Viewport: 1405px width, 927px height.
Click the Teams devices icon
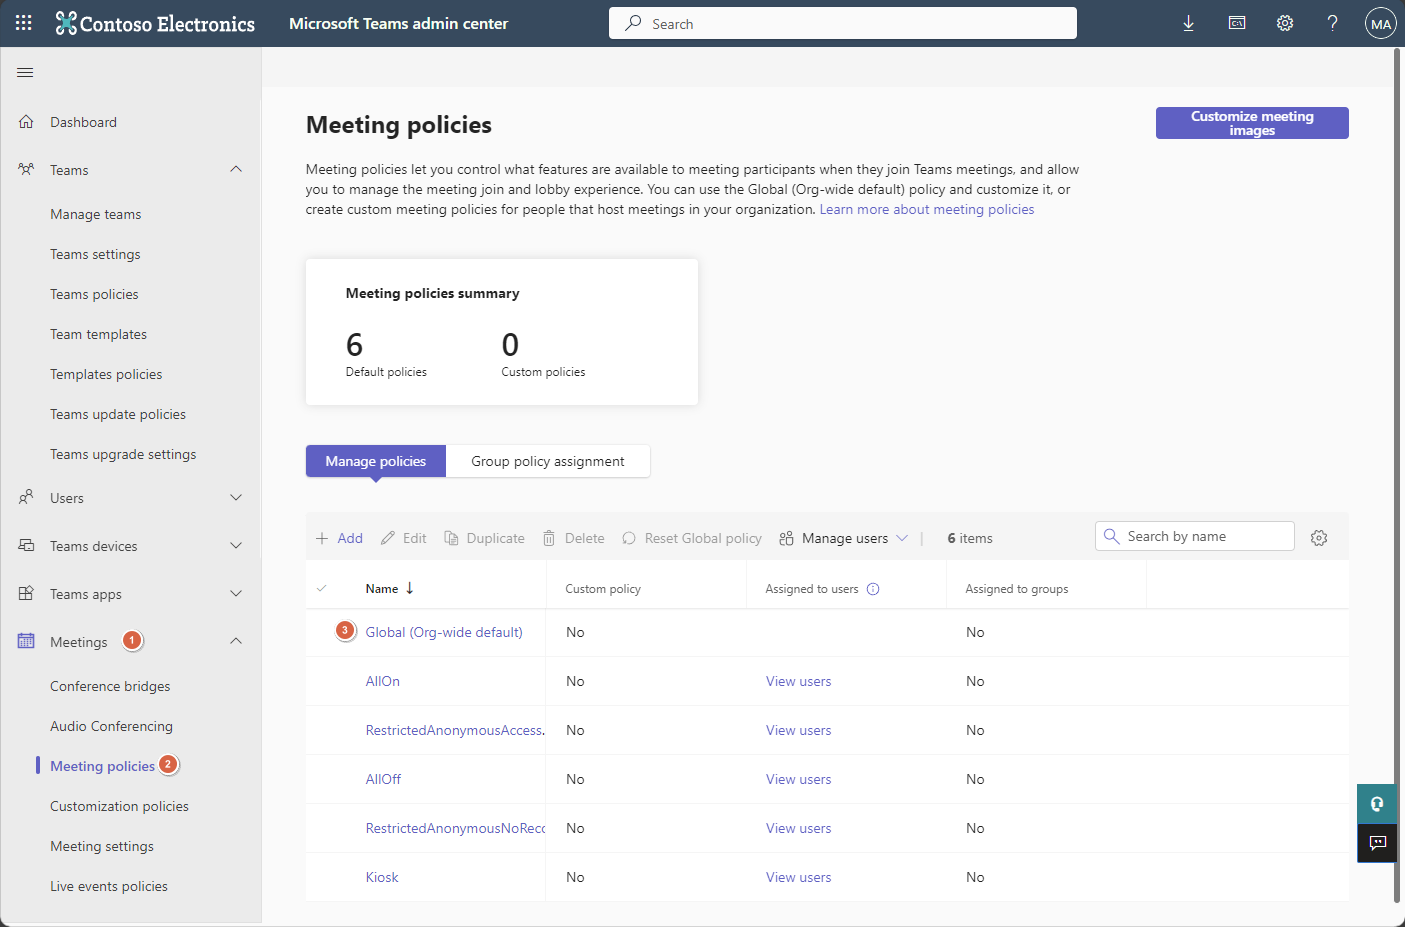[x=26, y=546]
